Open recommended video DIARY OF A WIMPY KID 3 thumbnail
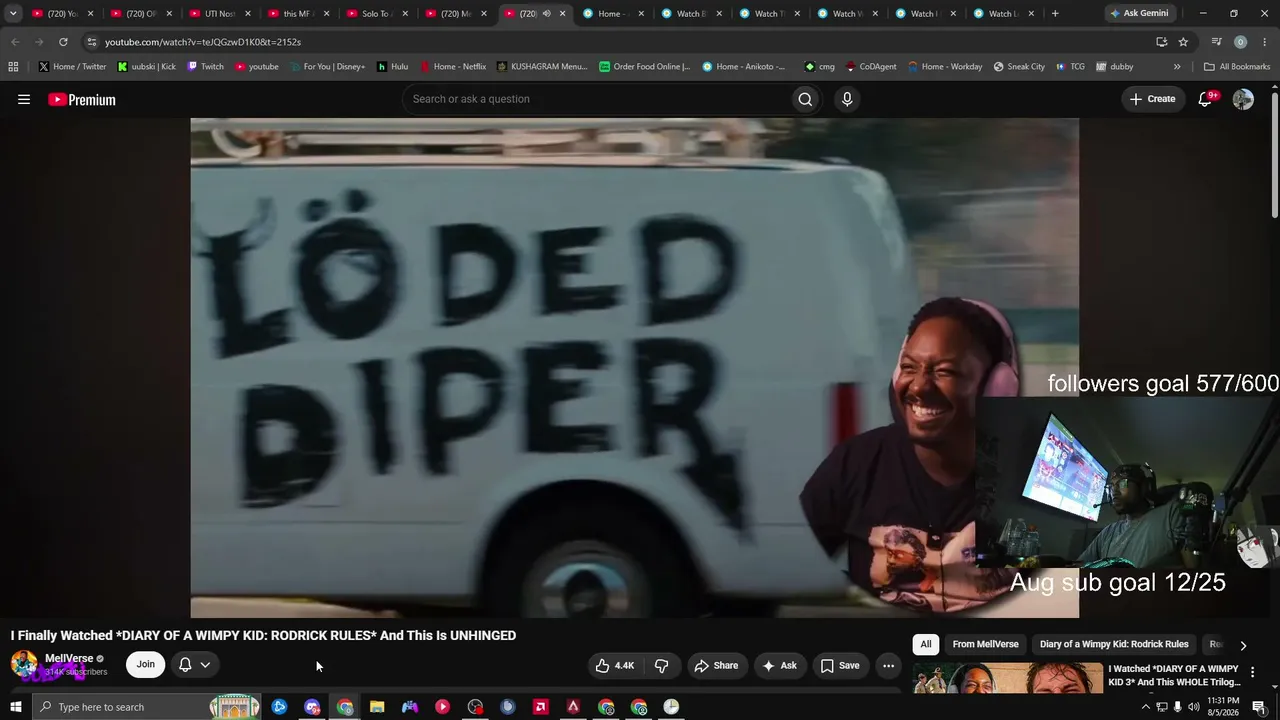Viewport: 1280px width, 720px height. coord(1008,677)
